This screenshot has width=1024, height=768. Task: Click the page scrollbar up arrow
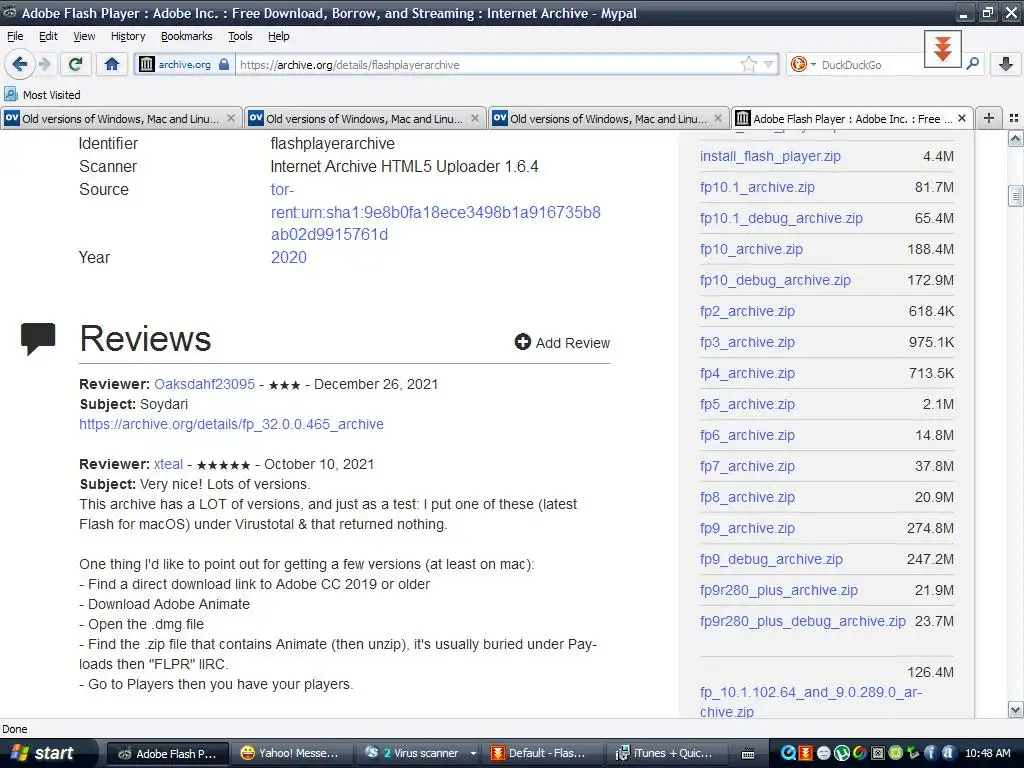pyautogui.click(x=1016, y=138)
